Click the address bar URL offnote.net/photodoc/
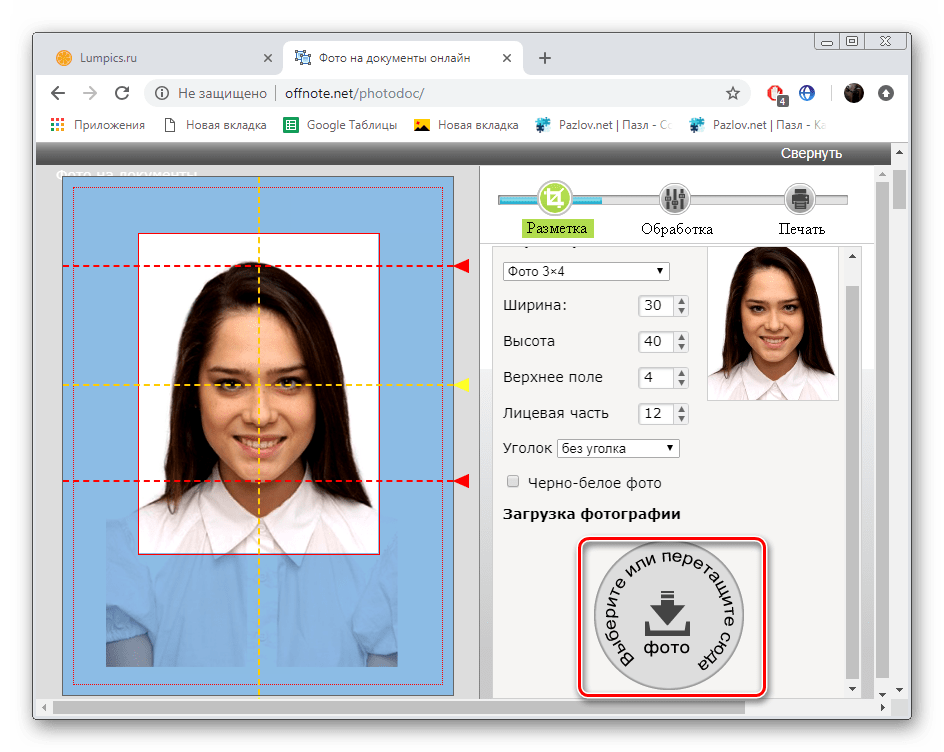 click(355, 93)
